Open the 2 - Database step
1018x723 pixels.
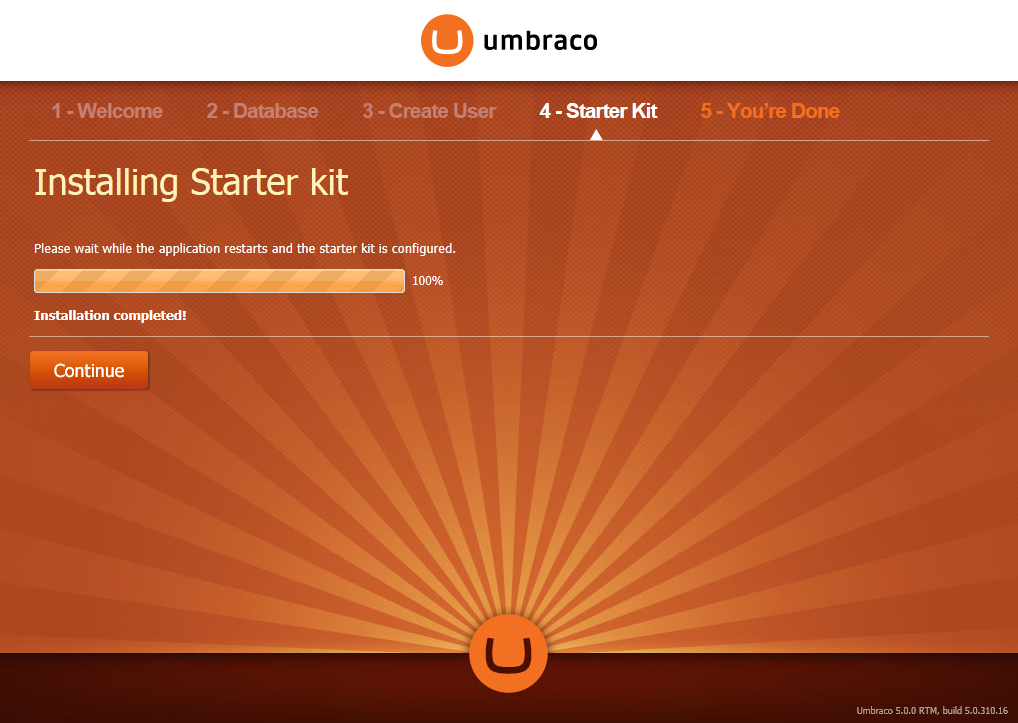click(x=262, y=111)
